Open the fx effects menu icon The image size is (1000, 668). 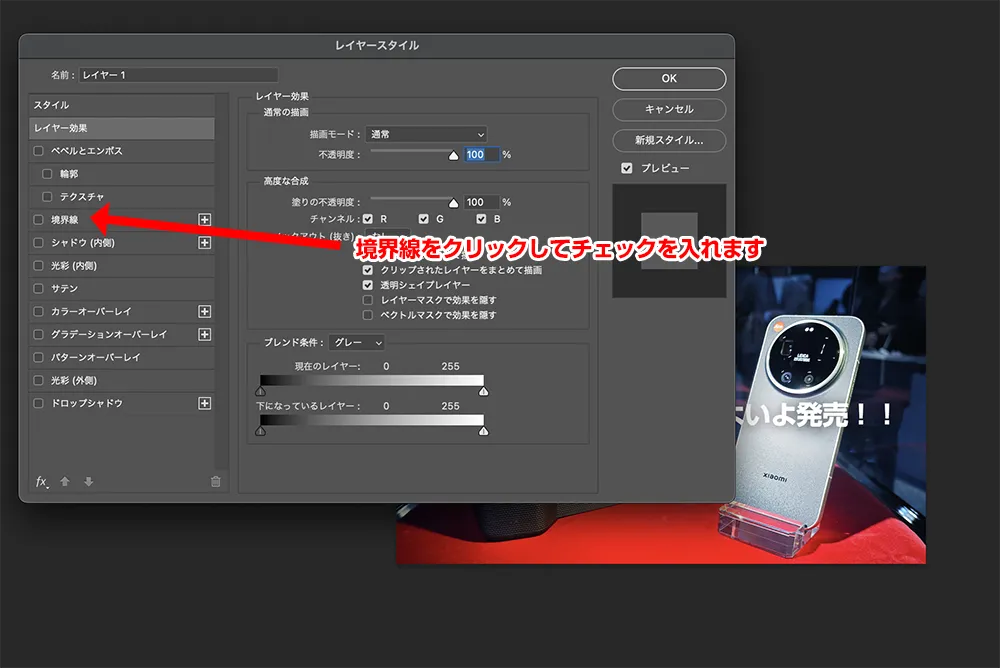[x=42, y=482]
